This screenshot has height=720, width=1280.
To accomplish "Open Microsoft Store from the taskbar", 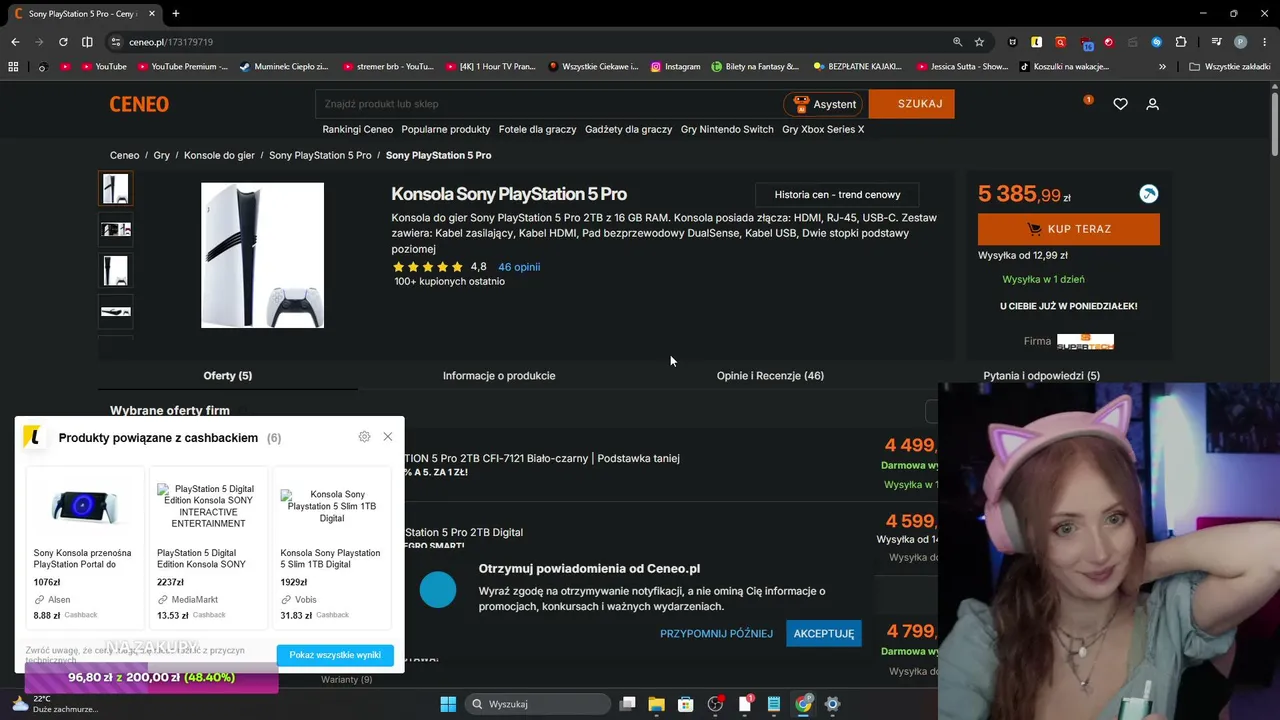I will (685, 704).
